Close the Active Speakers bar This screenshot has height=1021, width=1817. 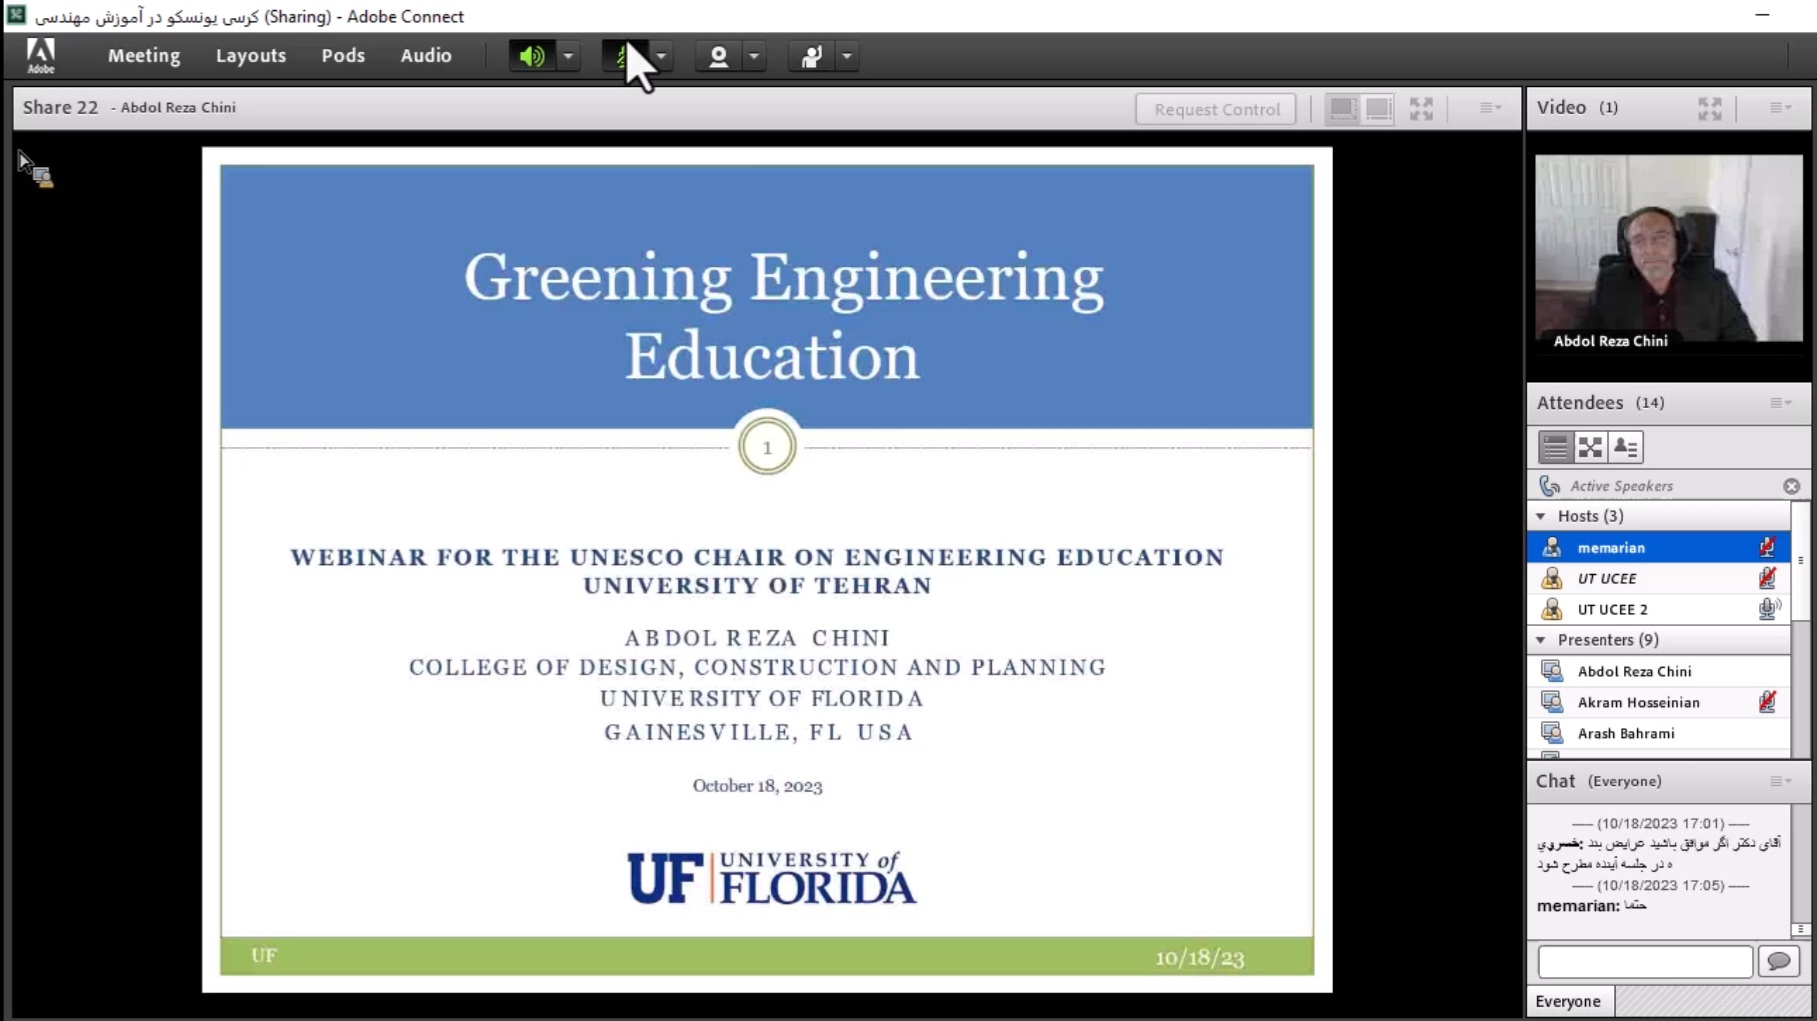(1791, 486)
